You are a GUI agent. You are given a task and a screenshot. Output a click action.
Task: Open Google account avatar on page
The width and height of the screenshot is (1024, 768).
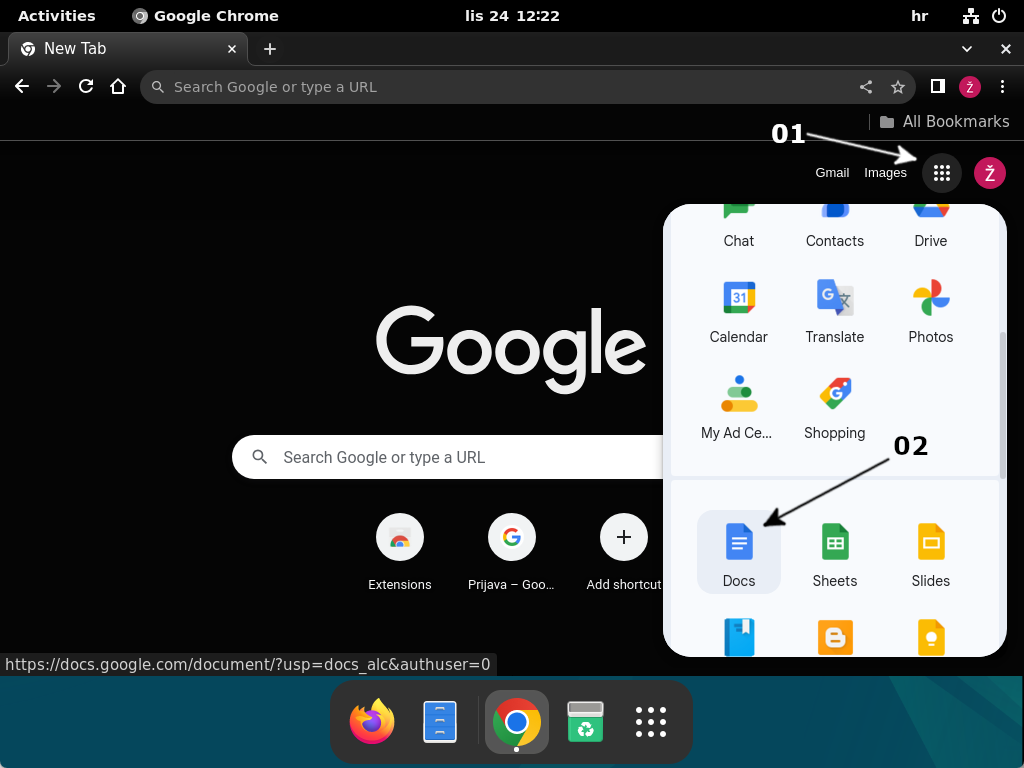pos(989,173)
